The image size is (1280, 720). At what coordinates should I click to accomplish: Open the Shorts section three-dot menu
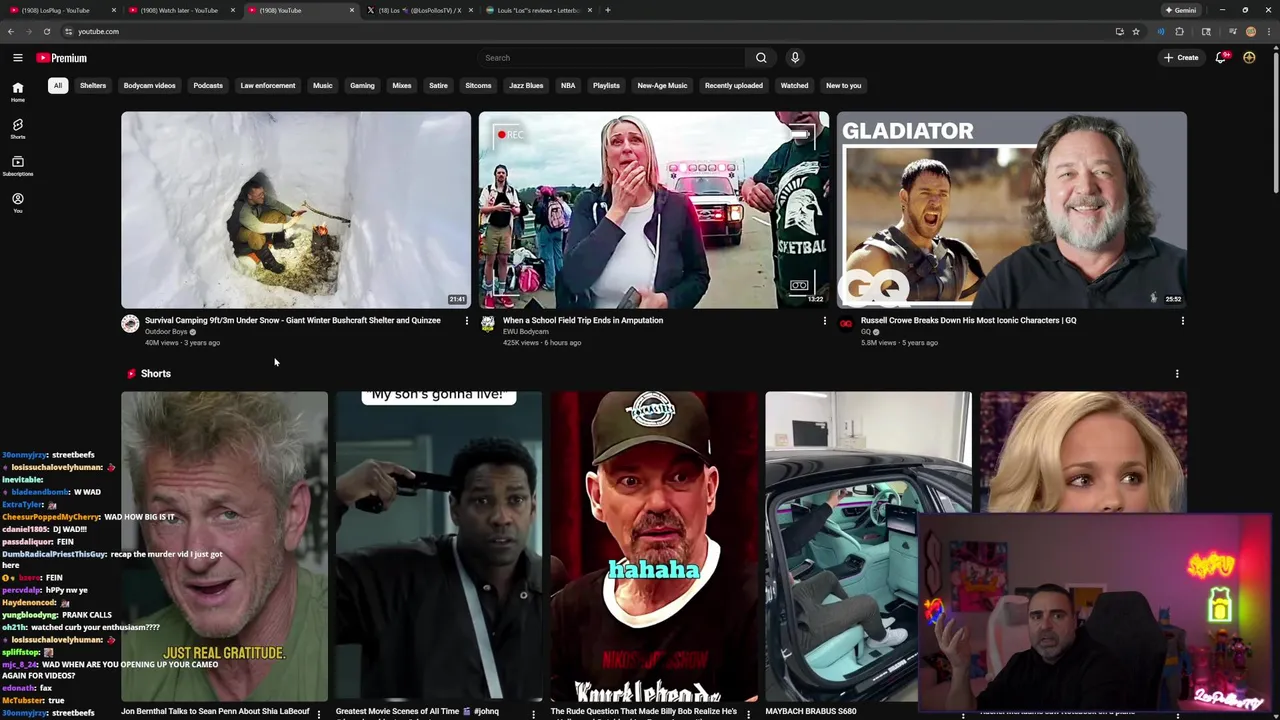pos(1177,374)
